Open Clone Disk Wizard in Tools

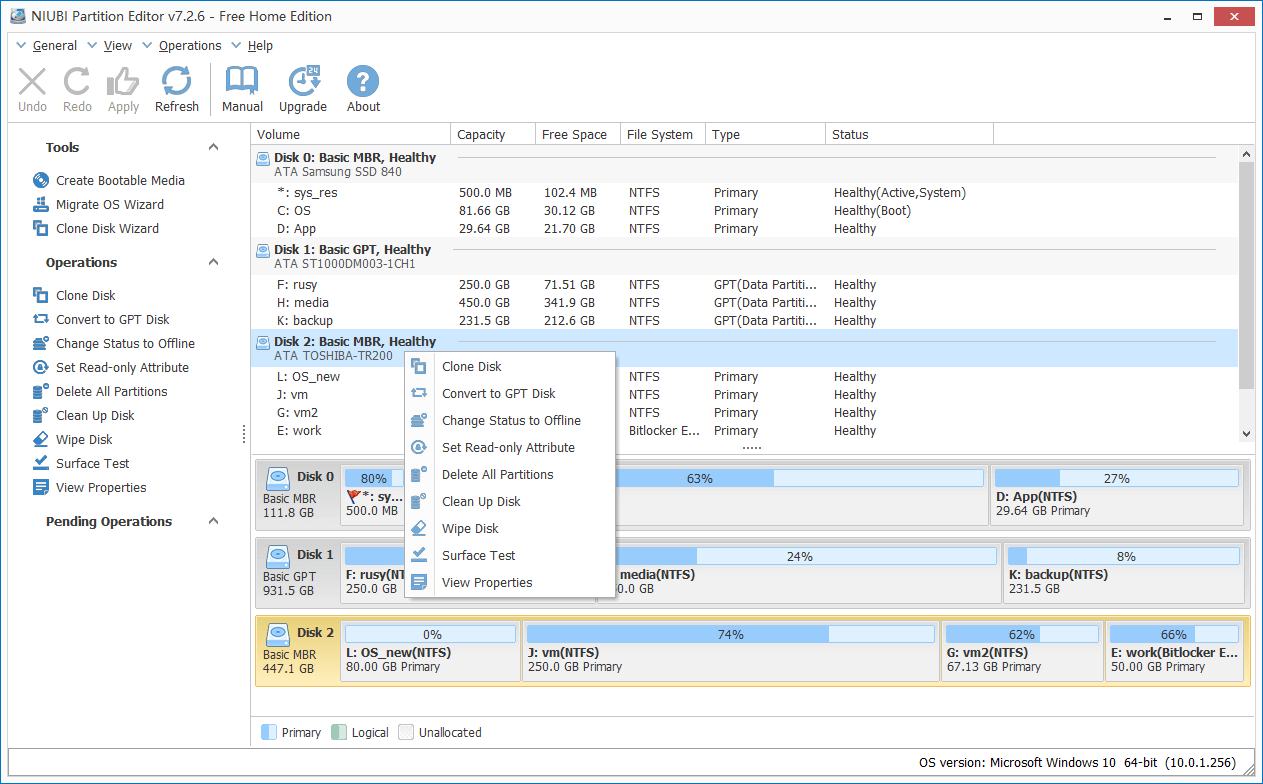pyautogui.click(x=107, y=229)
